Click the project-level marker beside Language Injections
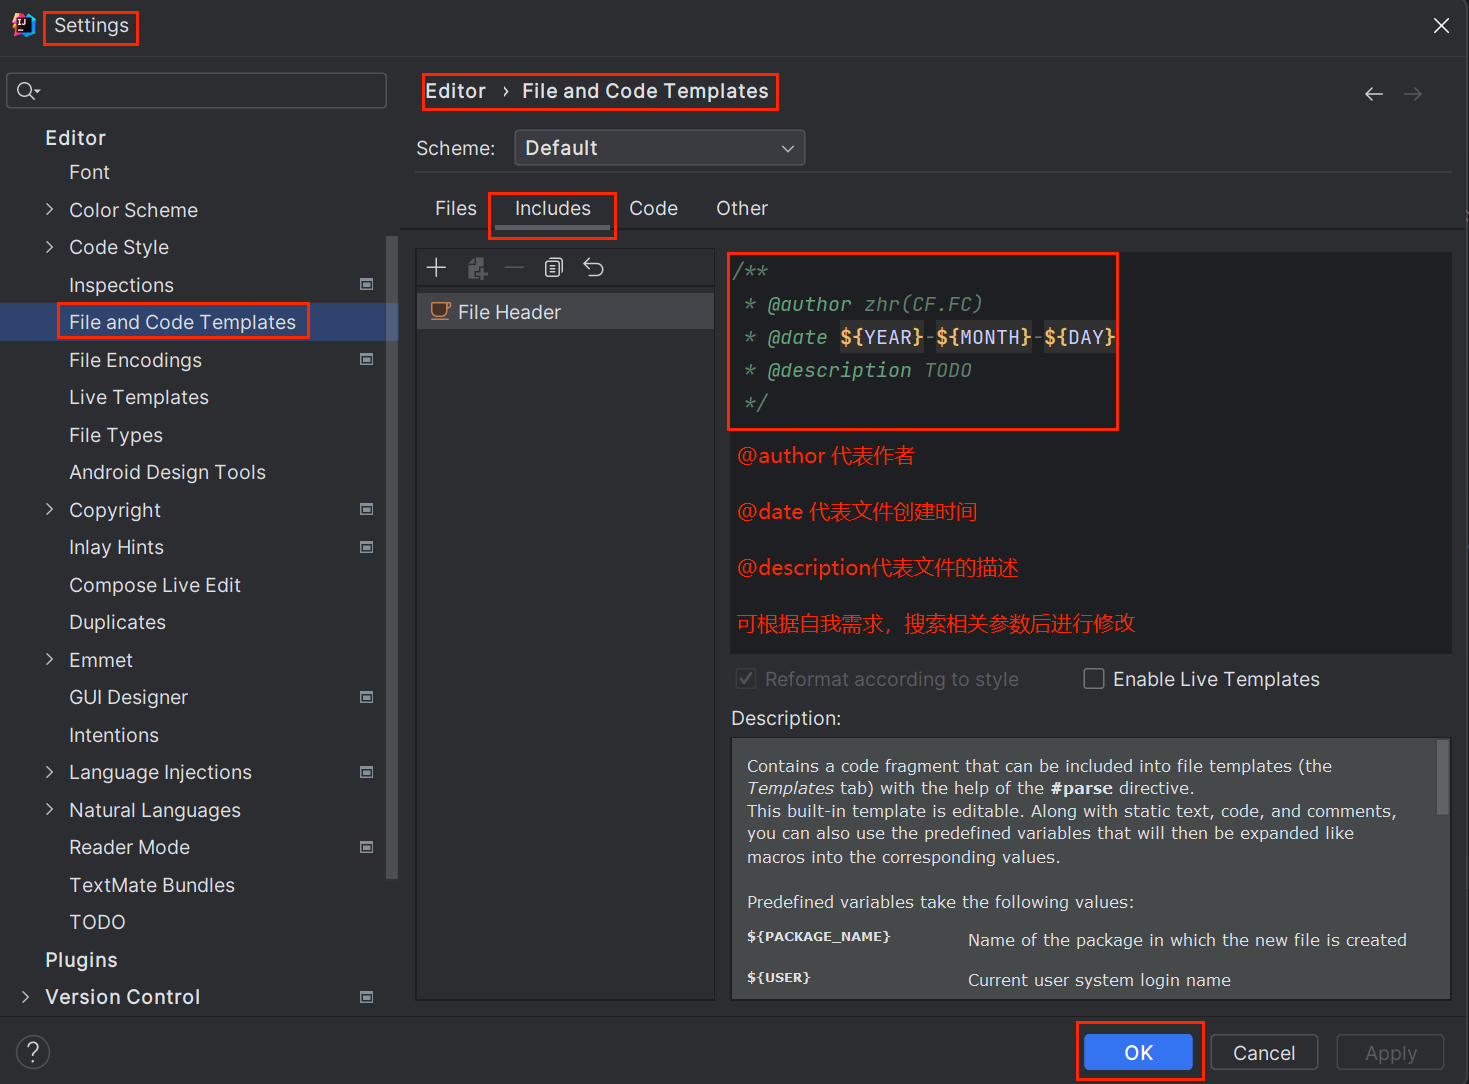Viewport: 1469px width, 1084px height. 367,772
